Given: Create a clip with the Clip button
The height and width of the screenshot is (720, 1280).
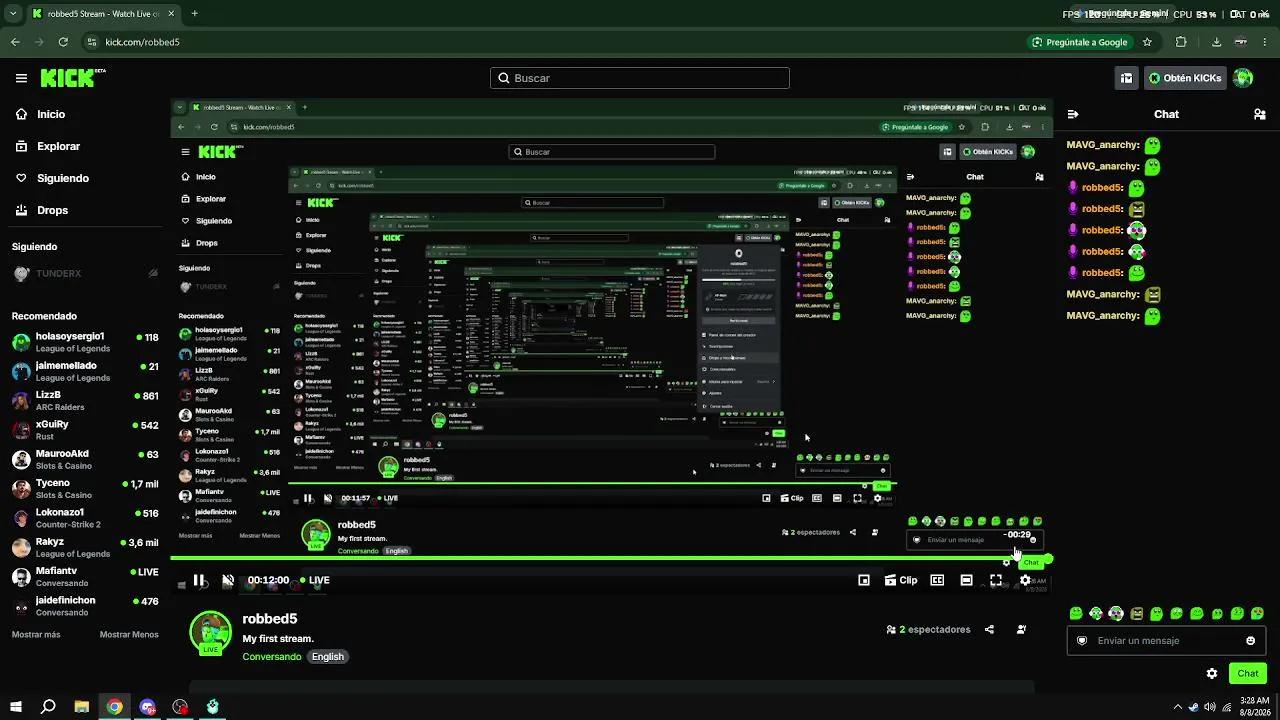Looking at the screenshot, I should coord(901,580).
